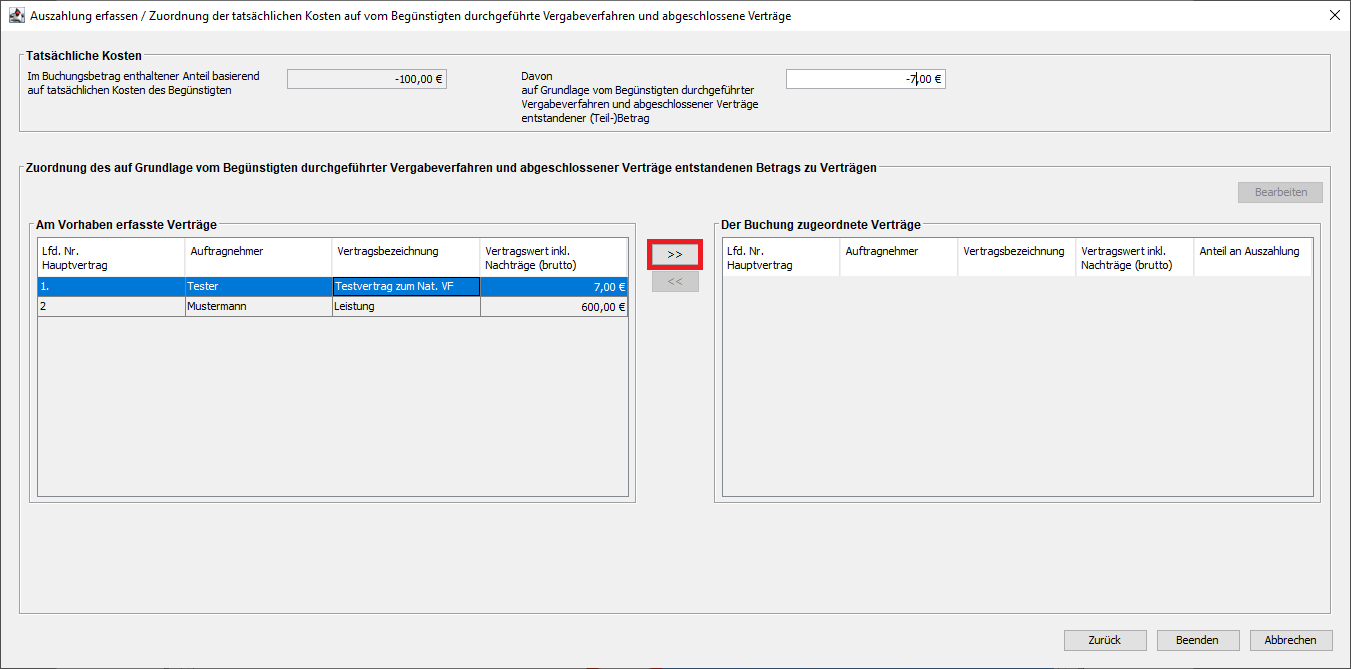Click the Abbrechen button

(1290, 640)
